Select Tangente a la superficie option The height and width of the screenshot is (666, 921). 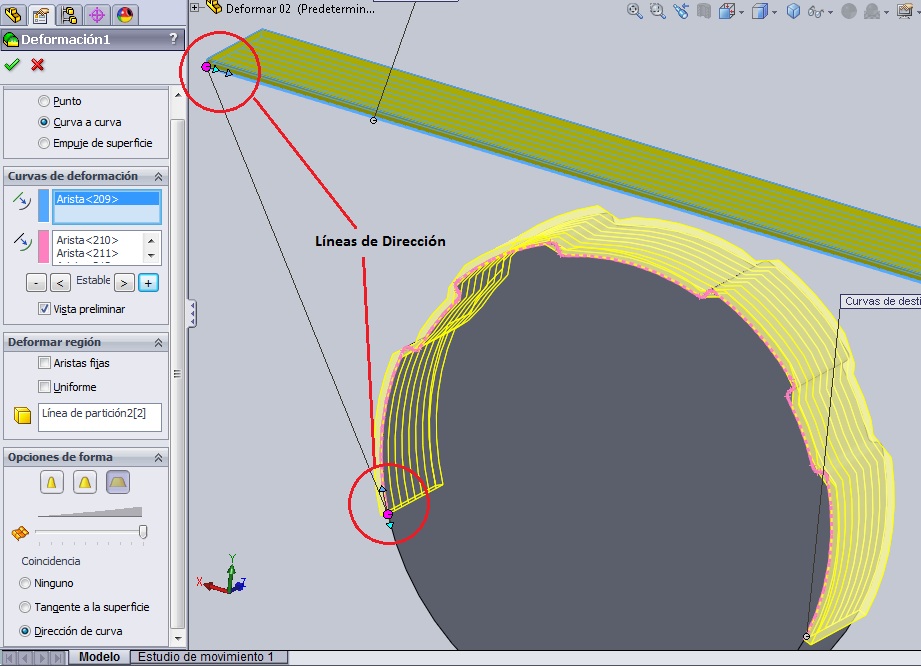pos(25,607)
